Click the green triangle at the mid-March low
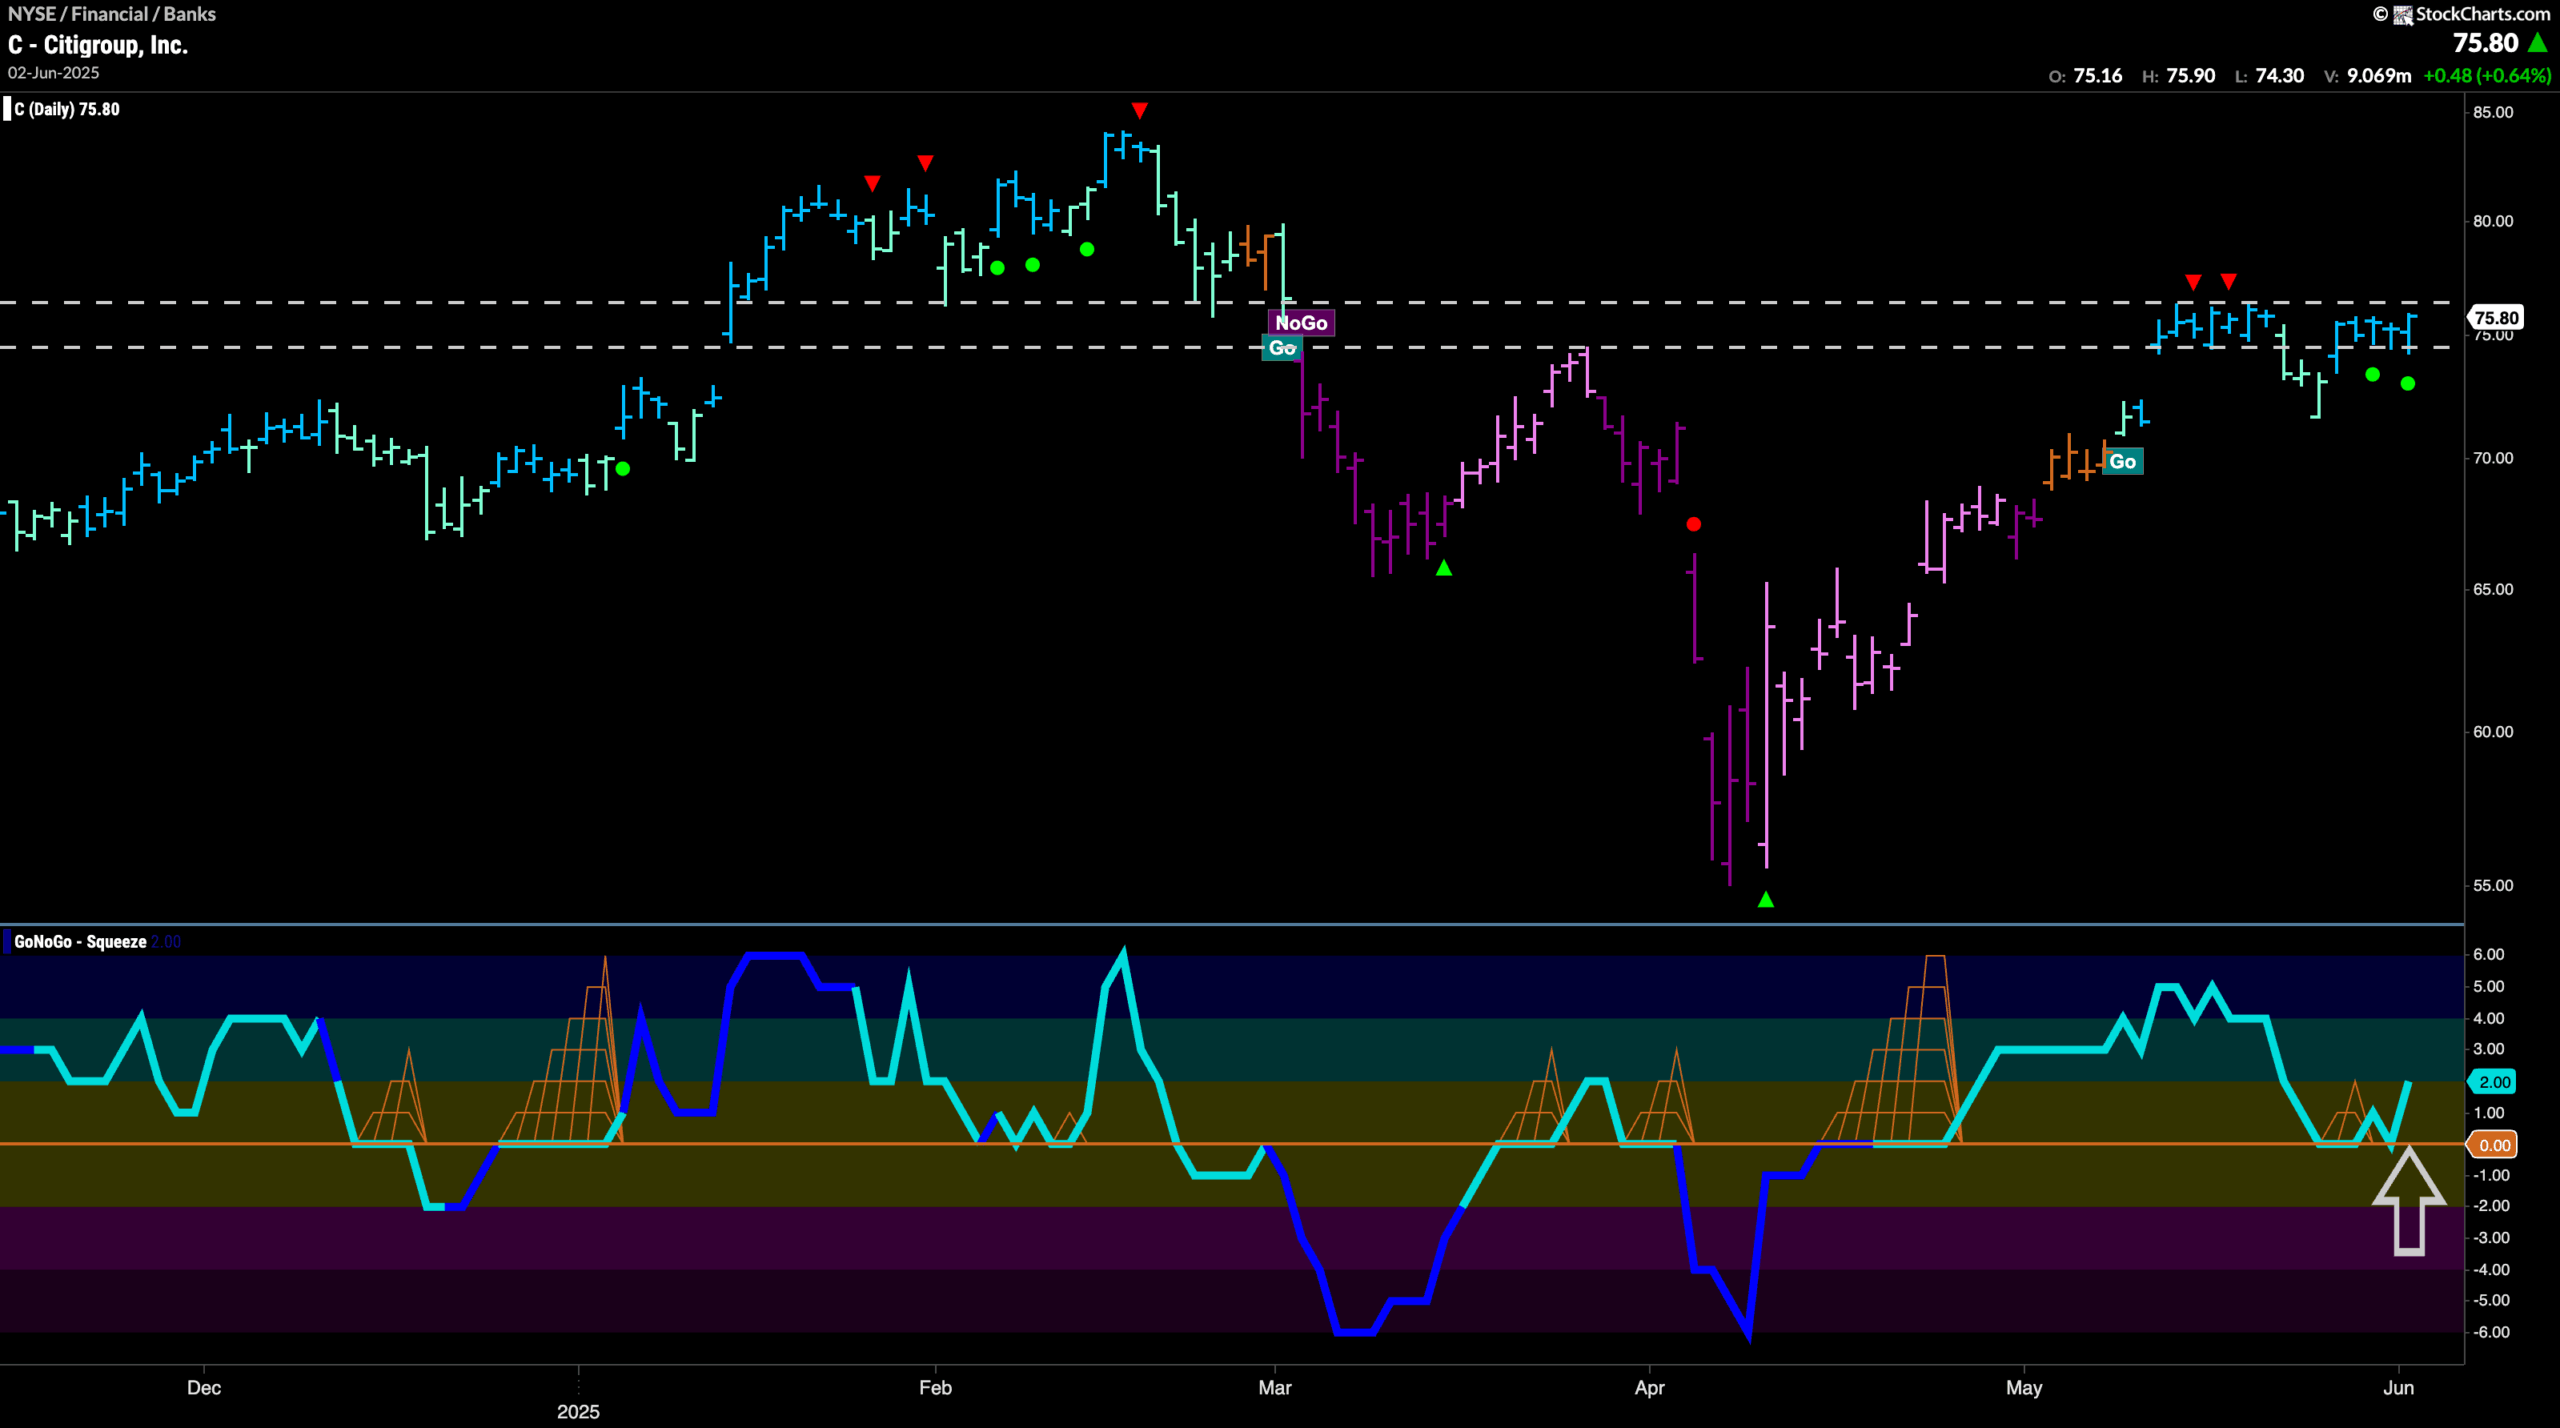This screenshot has width=2560, height=1428. click(1444, 568)
